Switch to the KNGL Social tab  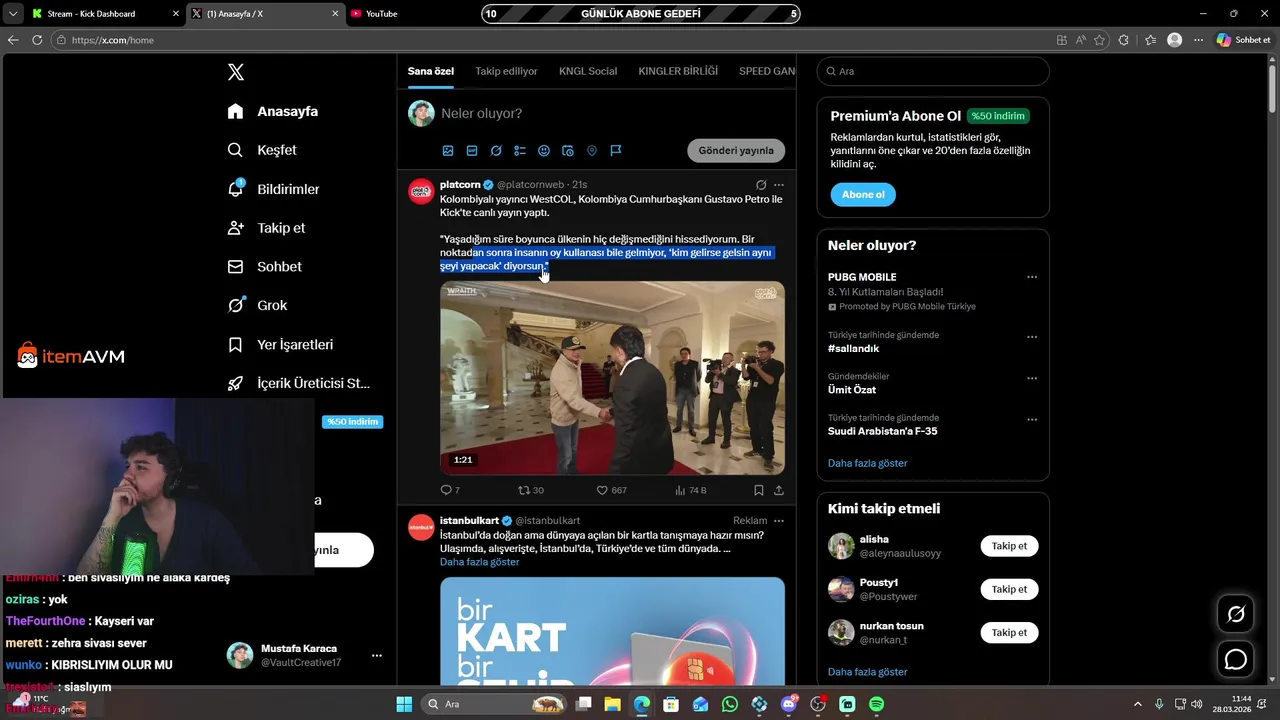coord(588,71)
